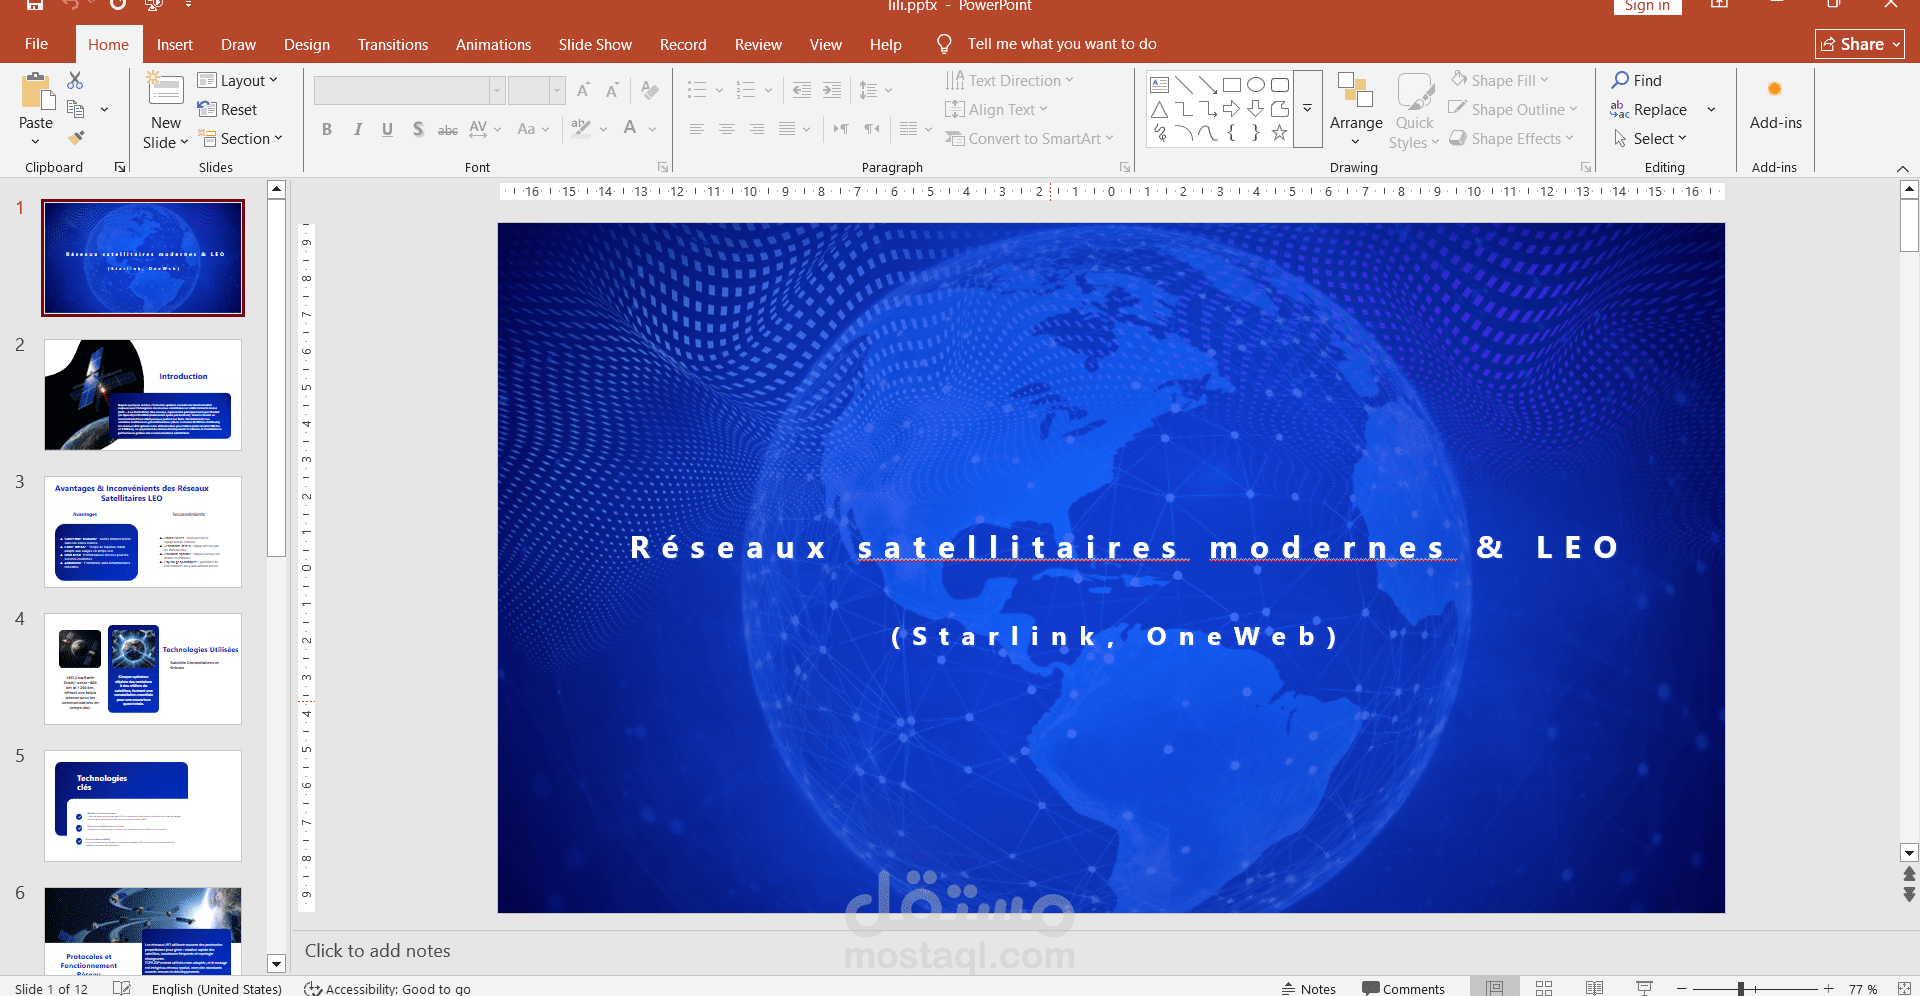Image resolution: width=1920 pixels, height=996 pixels.
Task: Open the Layout dropdown
Action: 238,81
